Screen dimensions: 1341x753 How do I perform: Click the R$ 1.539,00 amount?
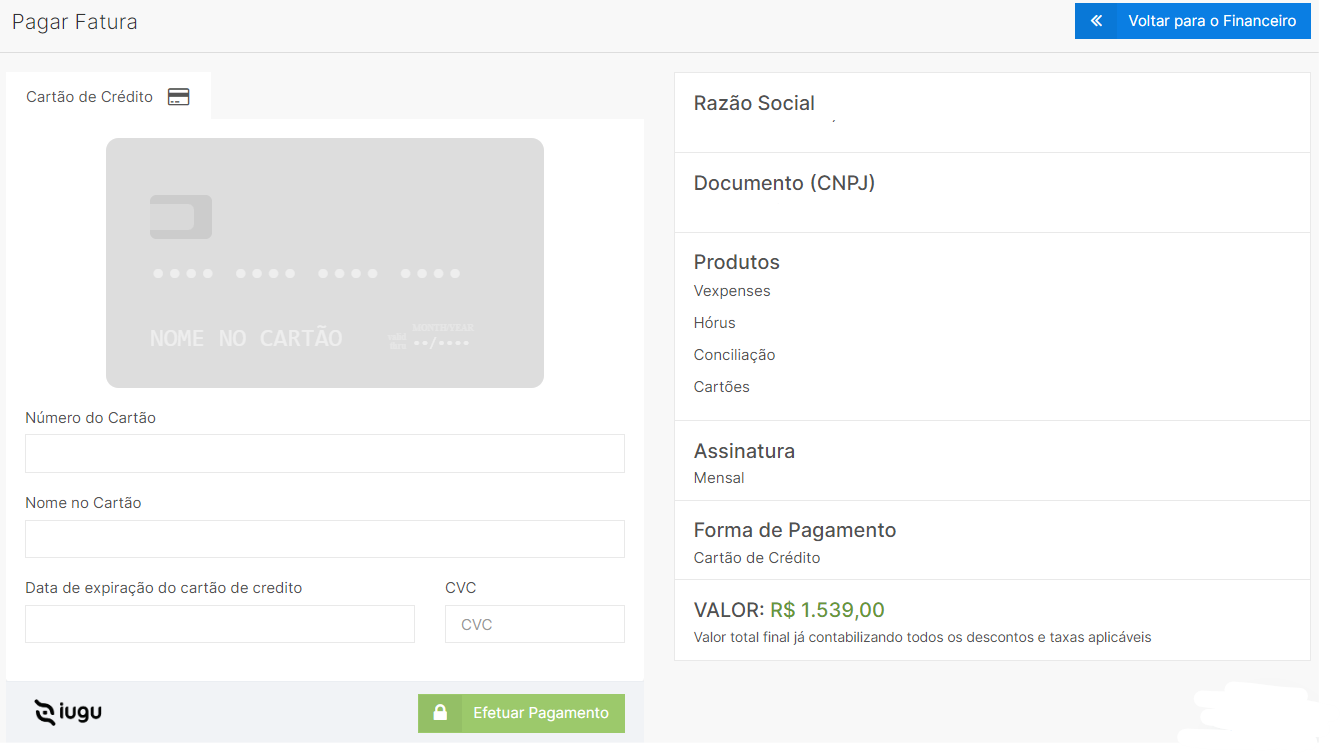click(x=827, y=610)
